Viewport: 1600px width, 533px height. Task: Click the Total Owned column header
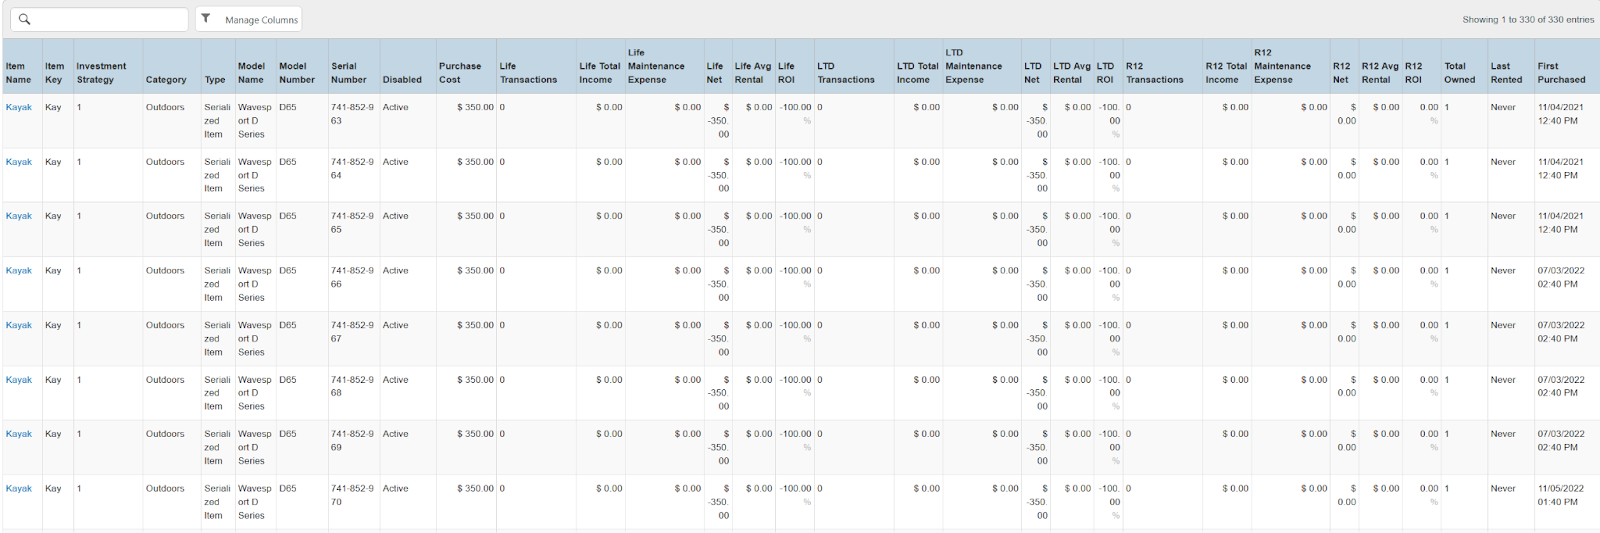coord(1459,73)
